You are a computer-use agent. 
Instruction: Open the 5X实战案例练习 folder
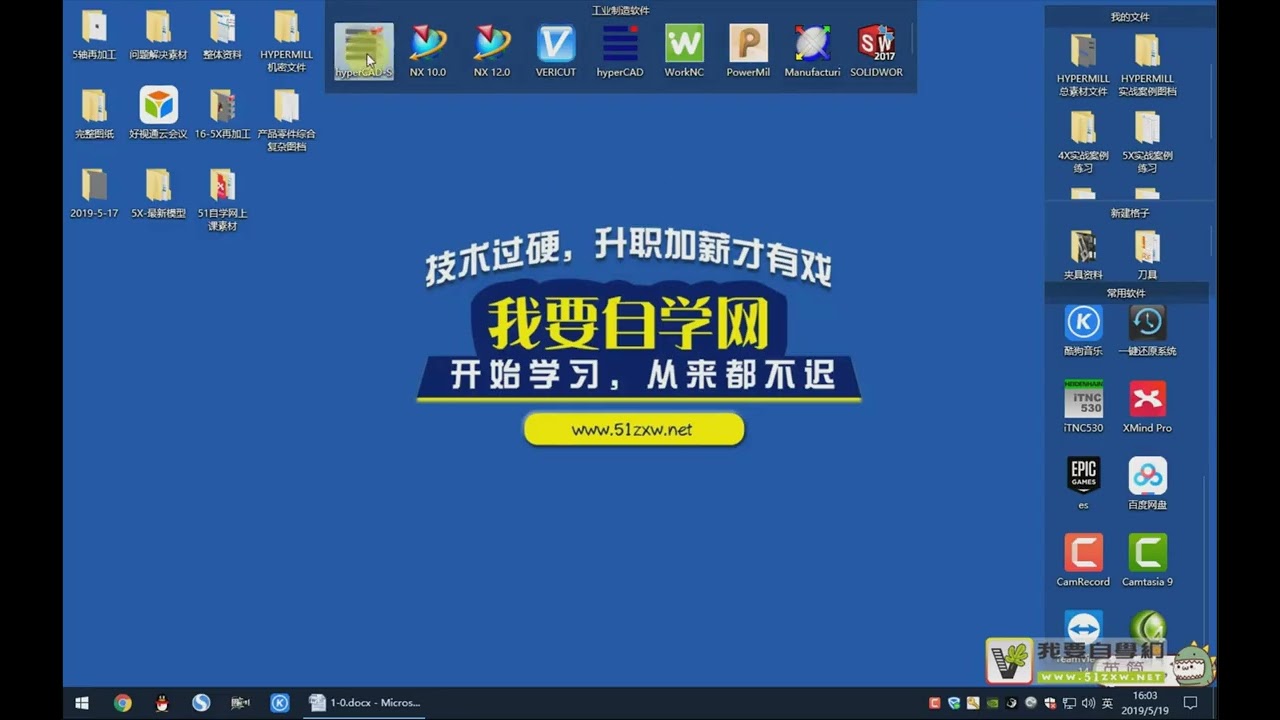(x=1147, y=142)
